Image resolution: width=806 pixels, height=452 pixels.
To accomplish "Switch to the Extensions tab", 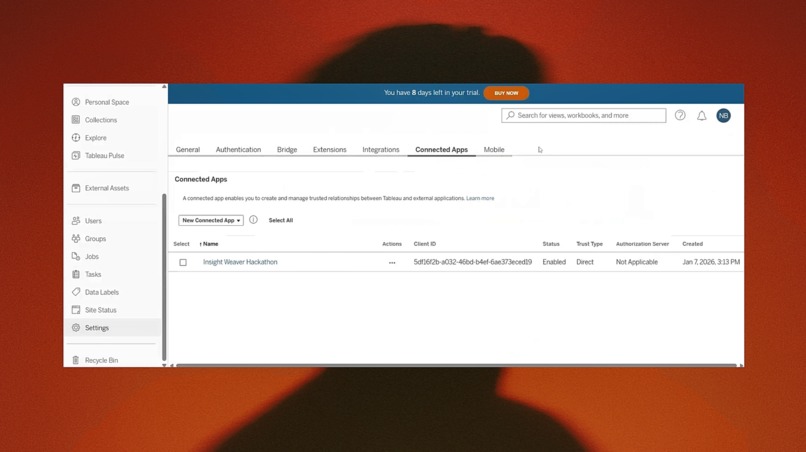I will click(x=329, y=150).
